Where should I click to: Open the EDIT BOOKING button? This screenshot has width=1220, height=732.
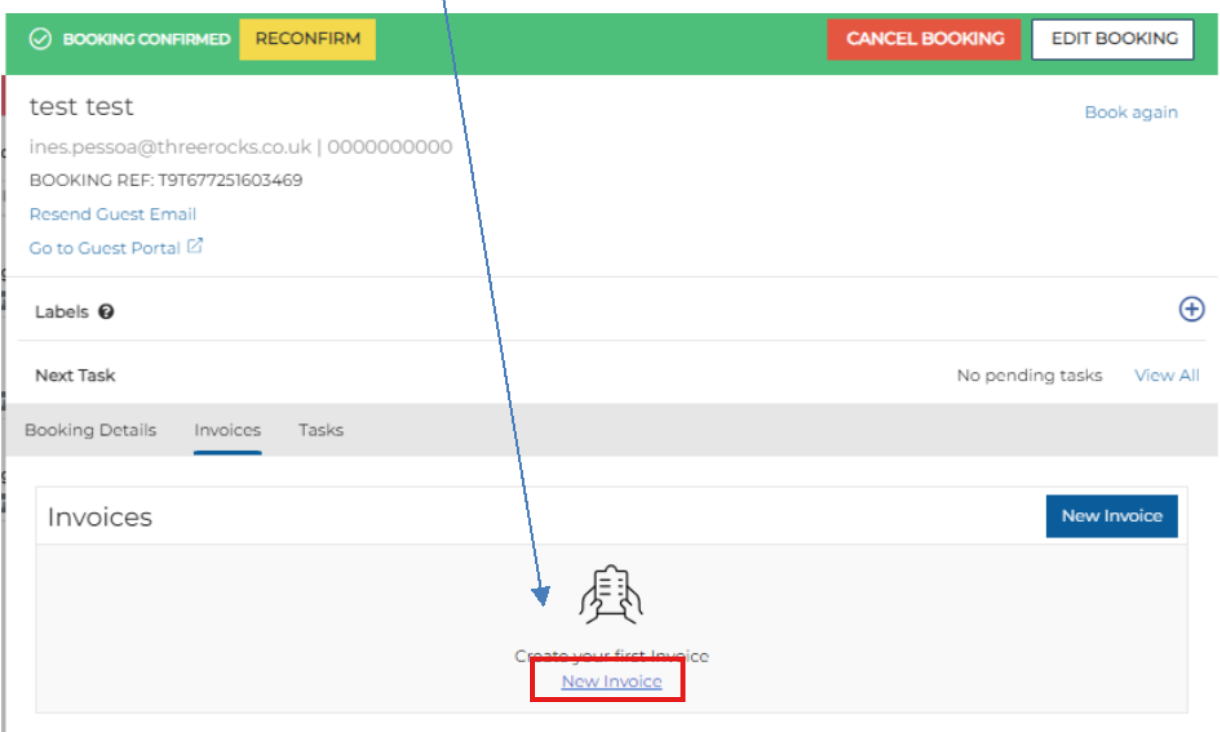point(1113,39)
